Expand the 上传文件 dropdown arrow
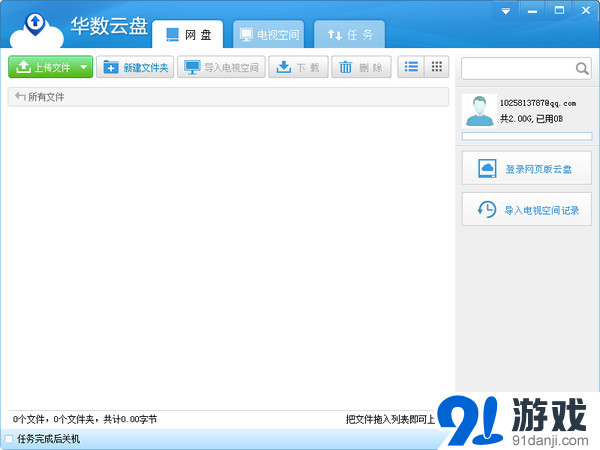The image size is (600, 450). coord(84,67)
